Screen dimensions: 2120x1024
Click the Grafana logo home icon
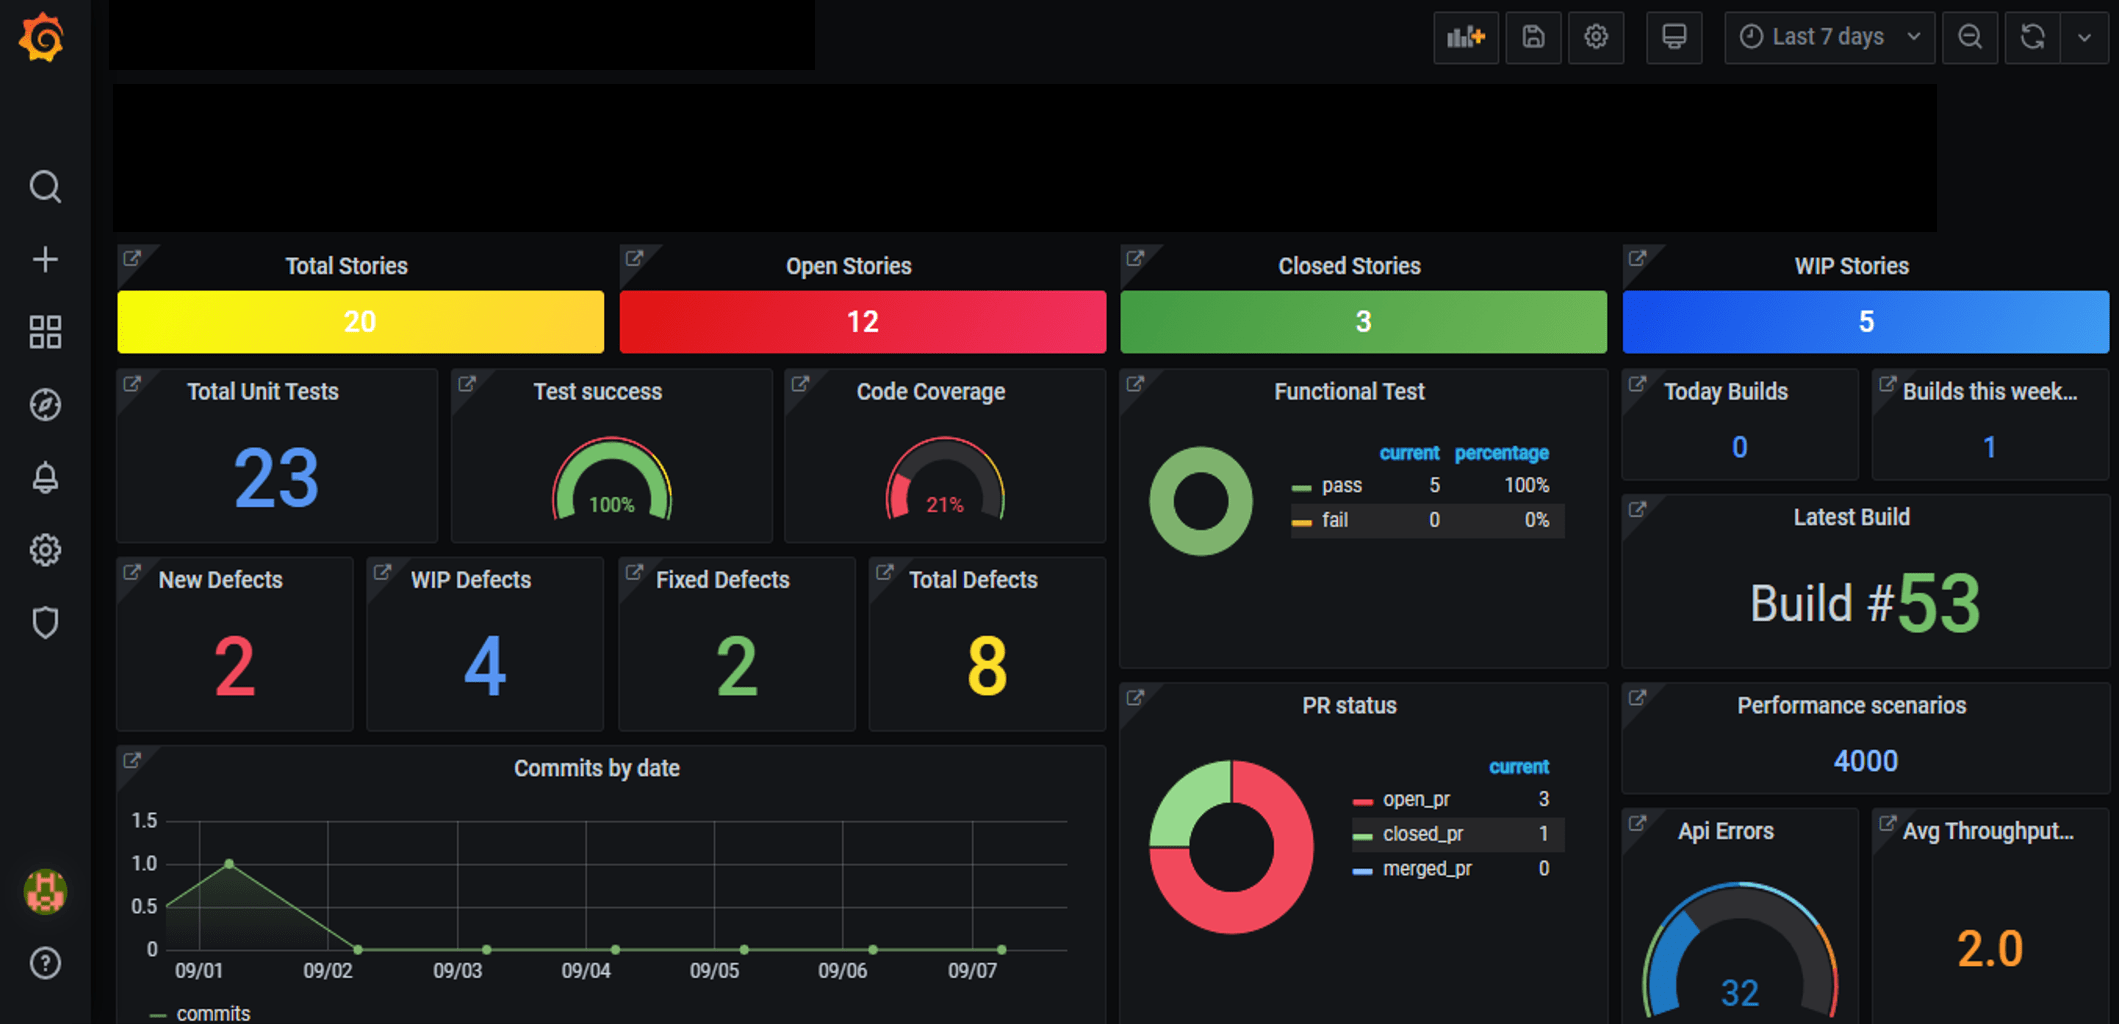pyautogui.click(x=42, y=38)
